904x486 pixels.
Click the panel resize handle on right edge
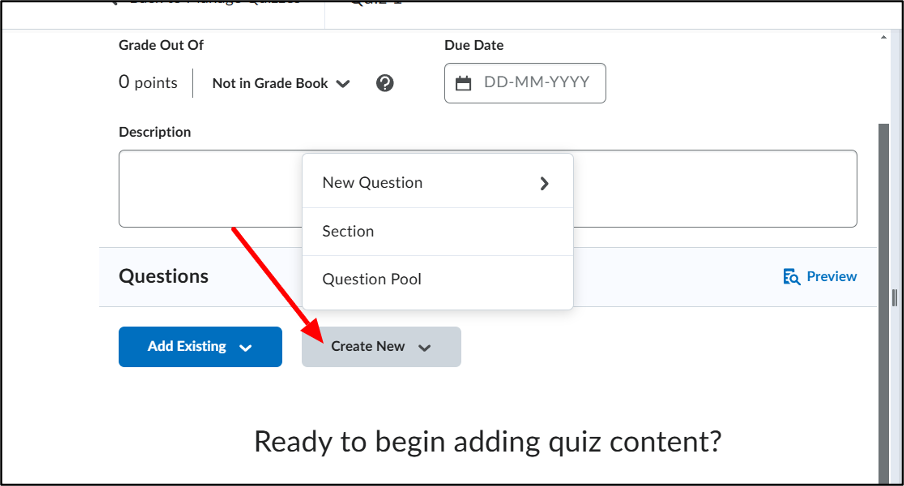tap(895, 298)
